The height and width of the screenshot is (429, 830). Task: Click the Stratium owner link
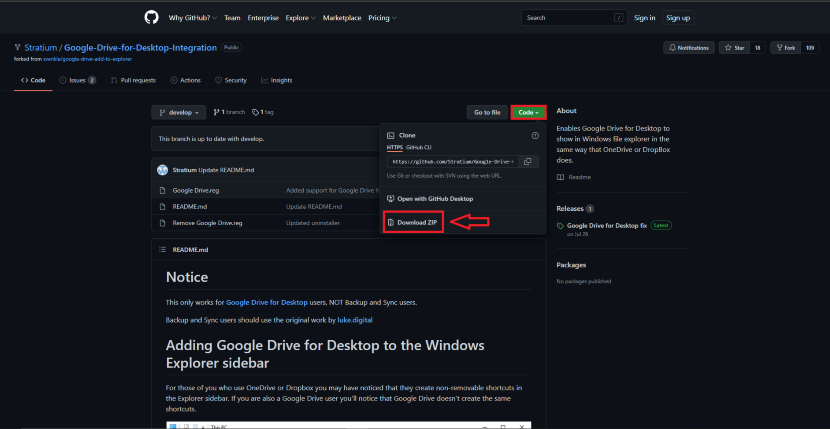(x=41, y=48)
